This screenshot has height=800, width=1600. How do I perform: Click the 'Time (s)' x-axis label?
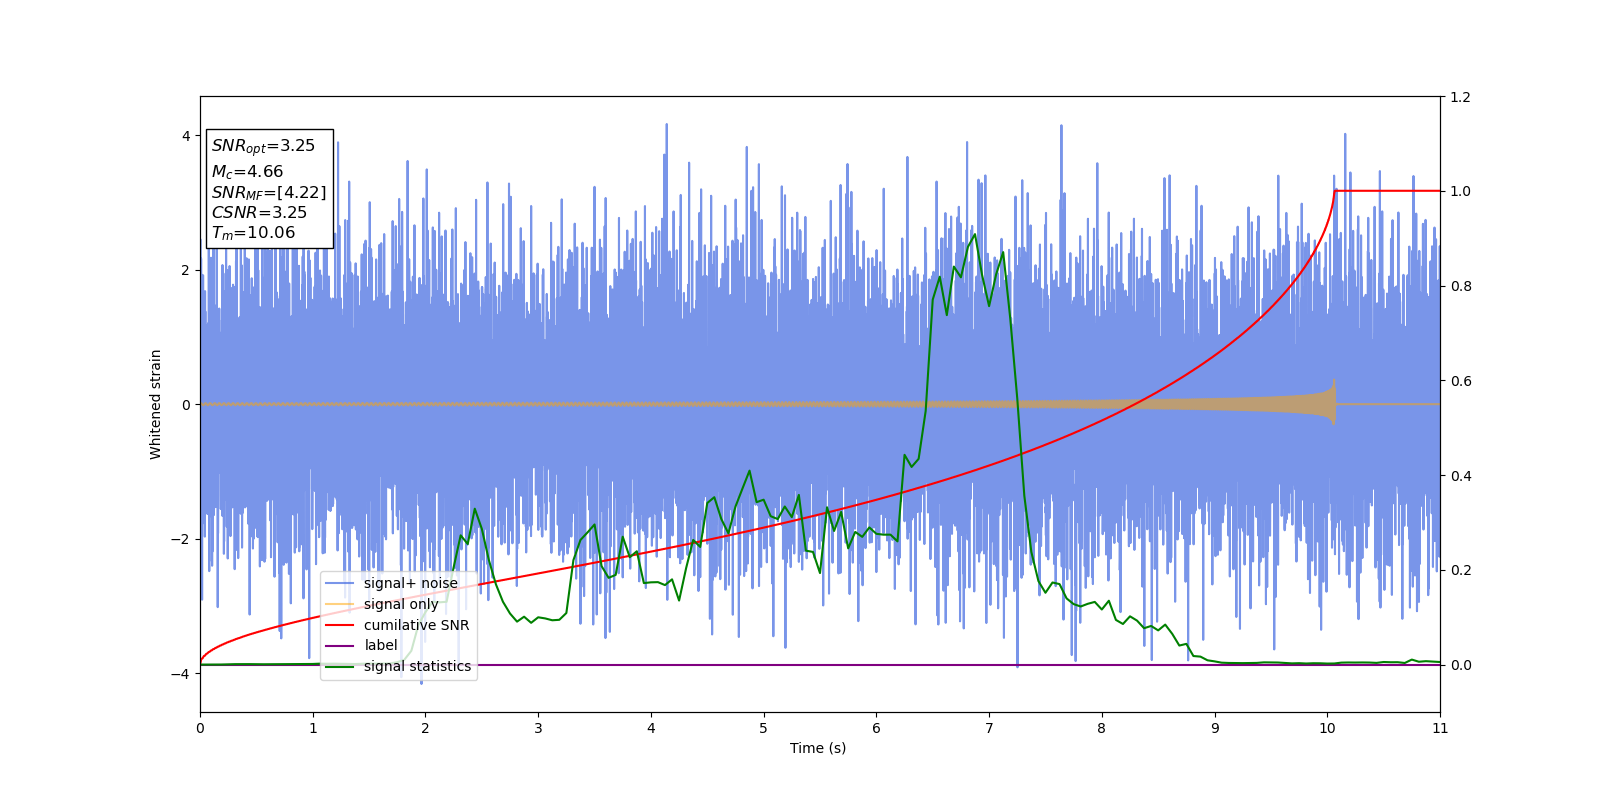[x=818, y=748]
